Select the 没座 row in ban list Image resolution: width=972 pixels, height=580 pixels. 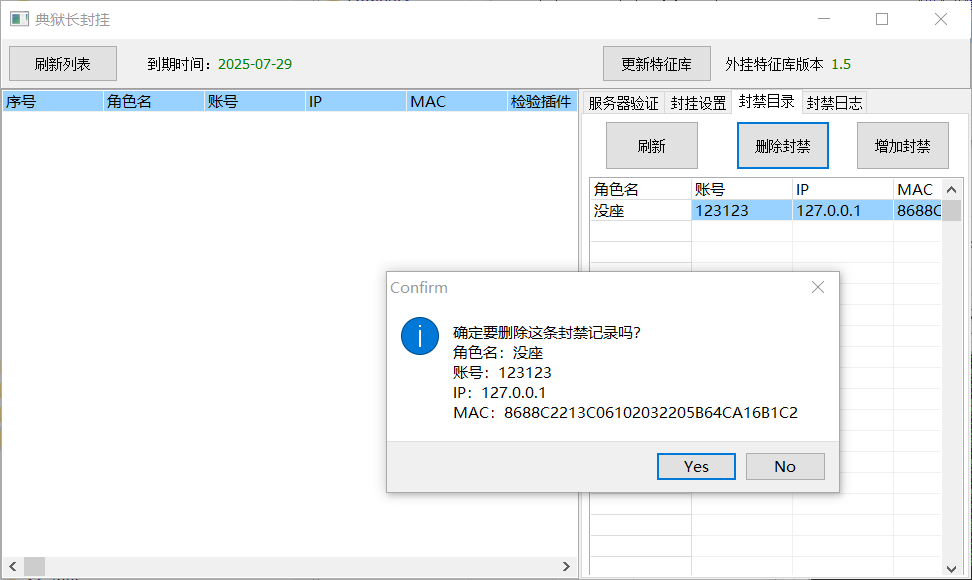[639, 211]
